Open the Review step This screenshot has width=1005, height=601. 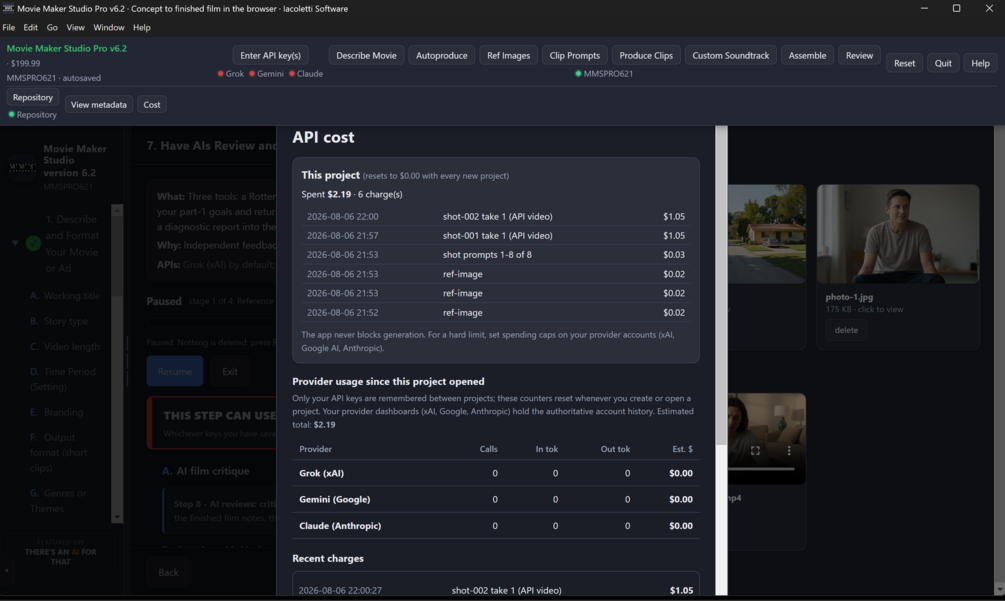[860, 55]
